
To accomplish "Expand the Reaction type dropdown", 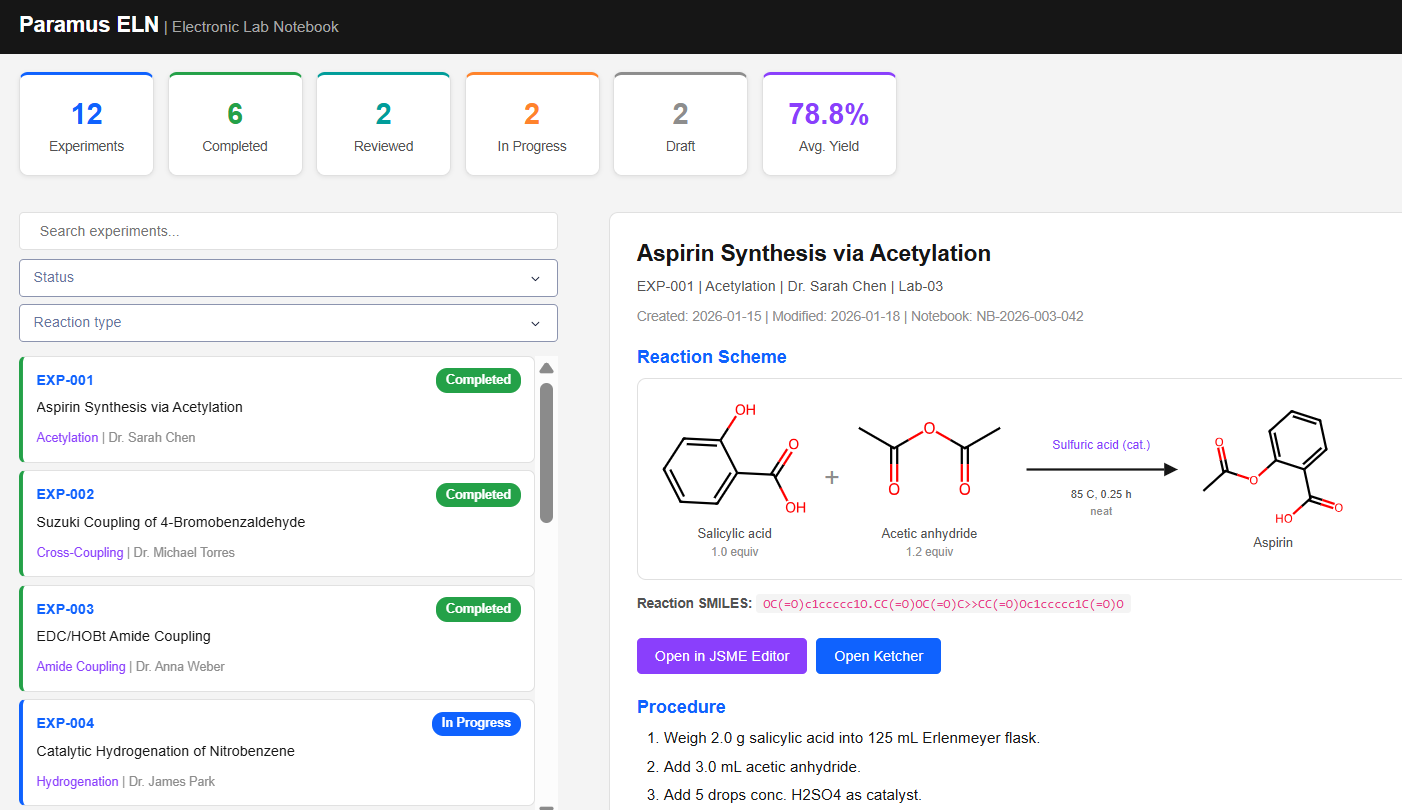I will click(x=288, y=323).
